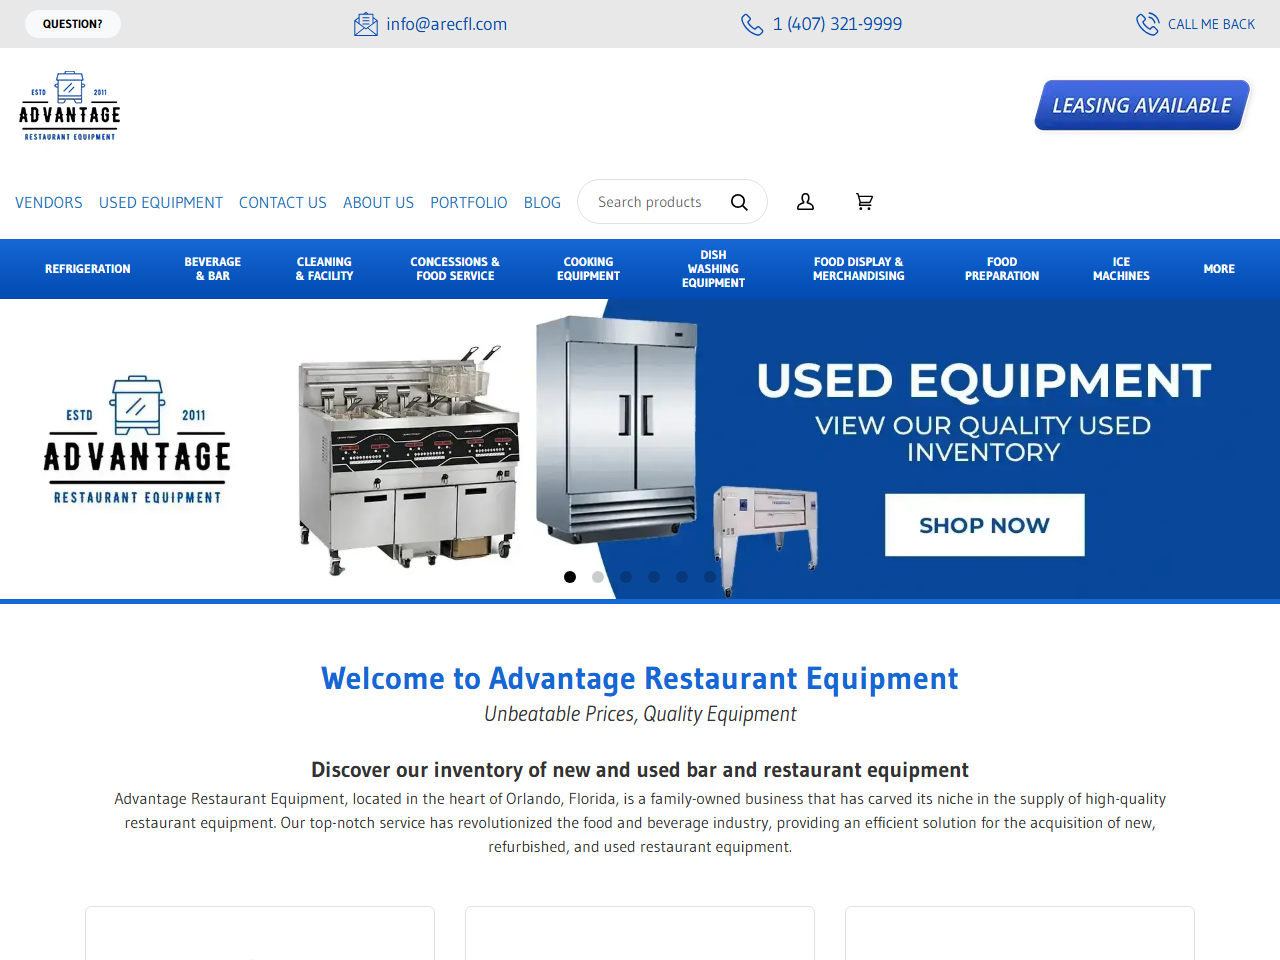This screenshot has height=960, width=1280.
Task: Select the third carousel slide dot
Action: (626, 577)
